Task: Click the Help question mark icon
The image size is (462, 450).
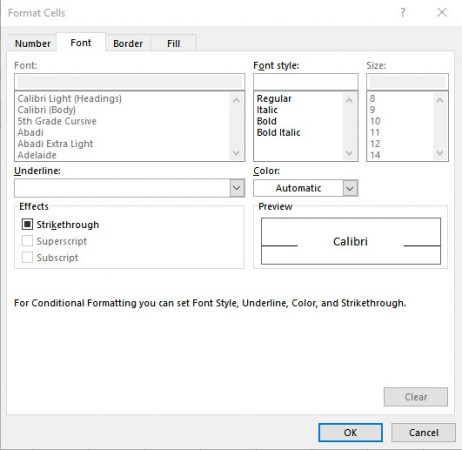Action: point(403,13)
